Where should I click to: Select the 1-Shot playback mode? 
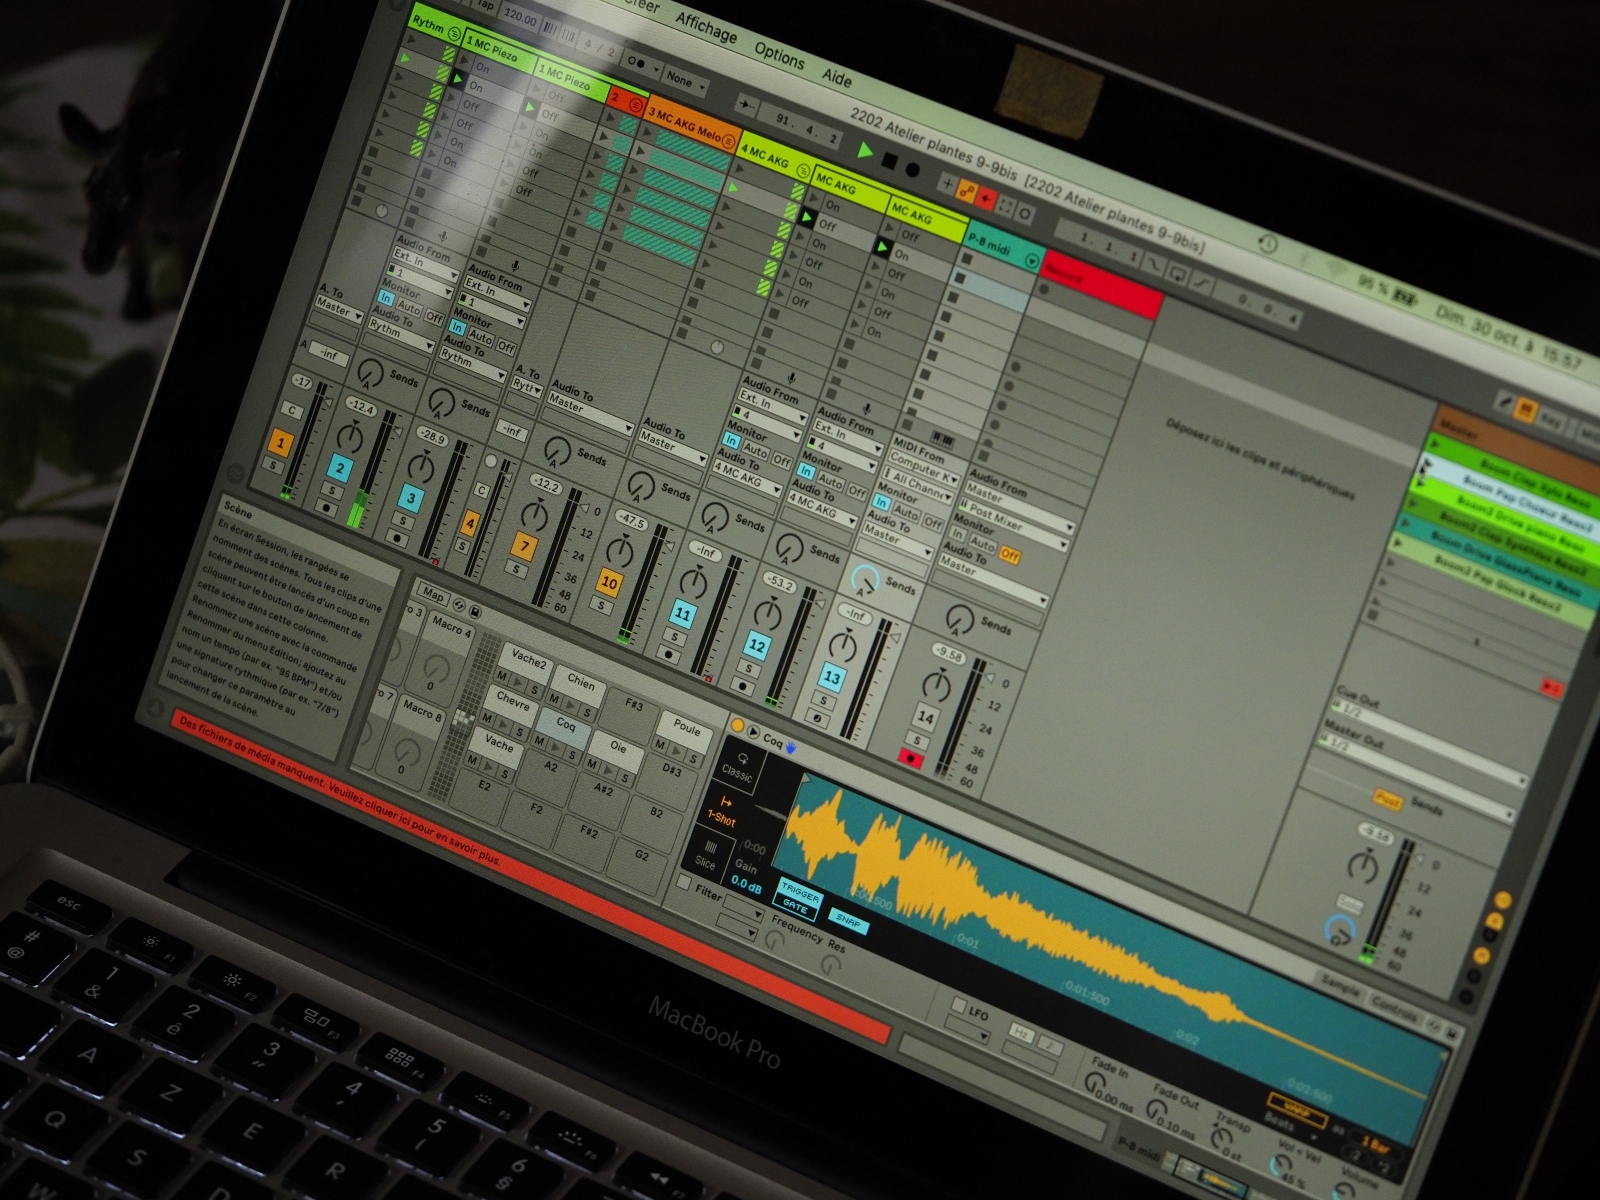[722, 811]
